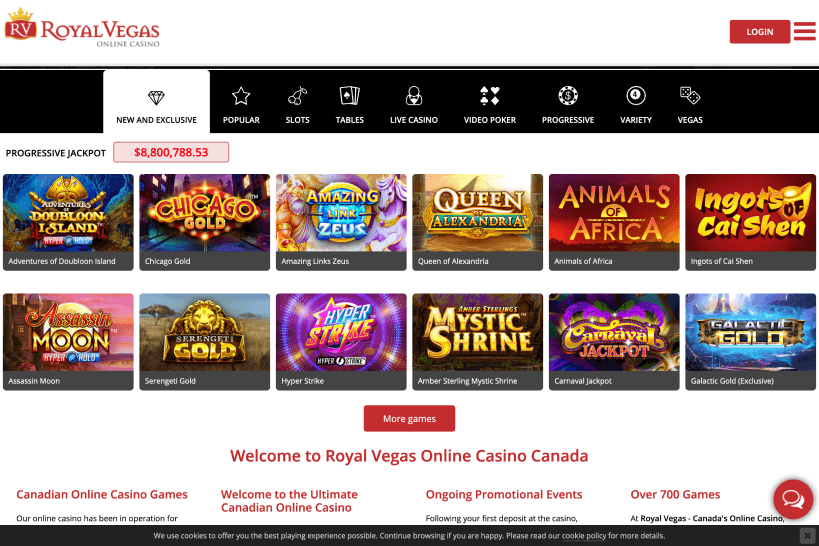Open the Slots cherry icon
This screenshot has width=819, height=546.
[297, 96]
